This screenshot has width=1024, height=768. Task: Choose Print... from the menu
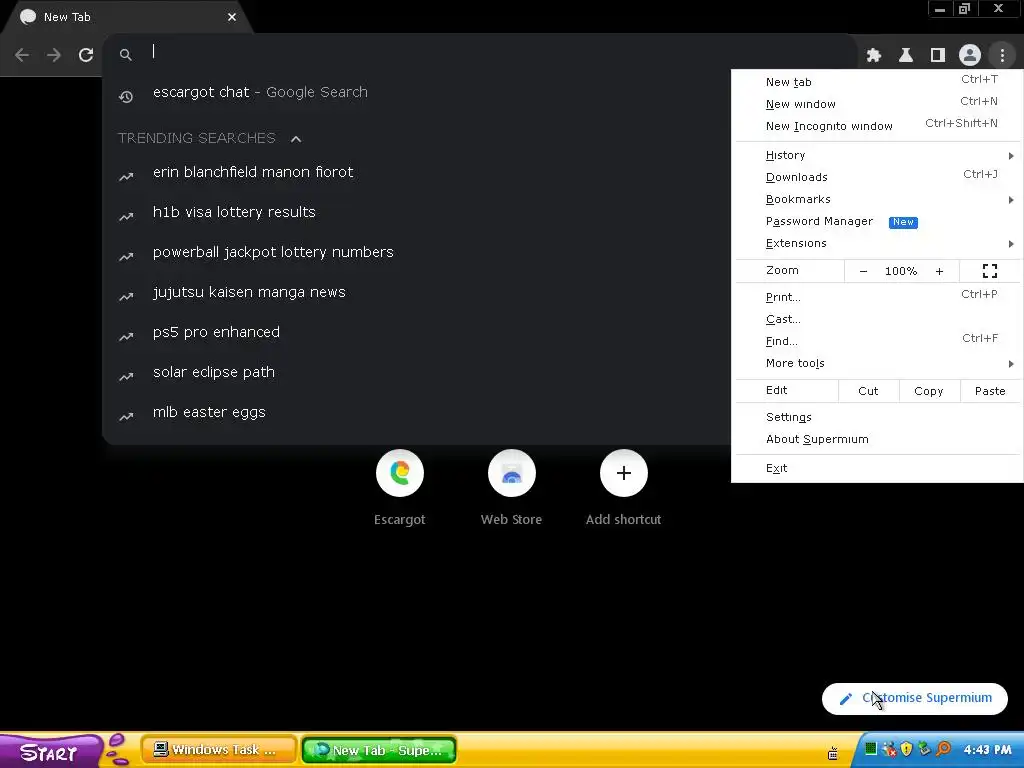[877, 297]
